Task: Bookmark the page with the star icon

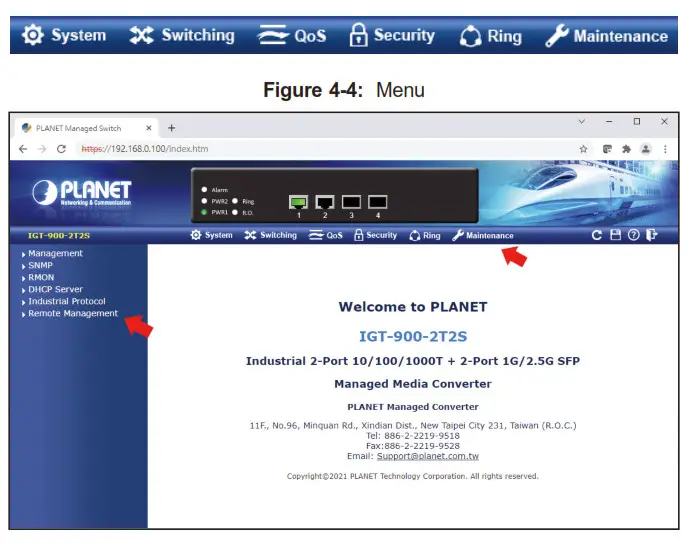Action: [583, 149]
